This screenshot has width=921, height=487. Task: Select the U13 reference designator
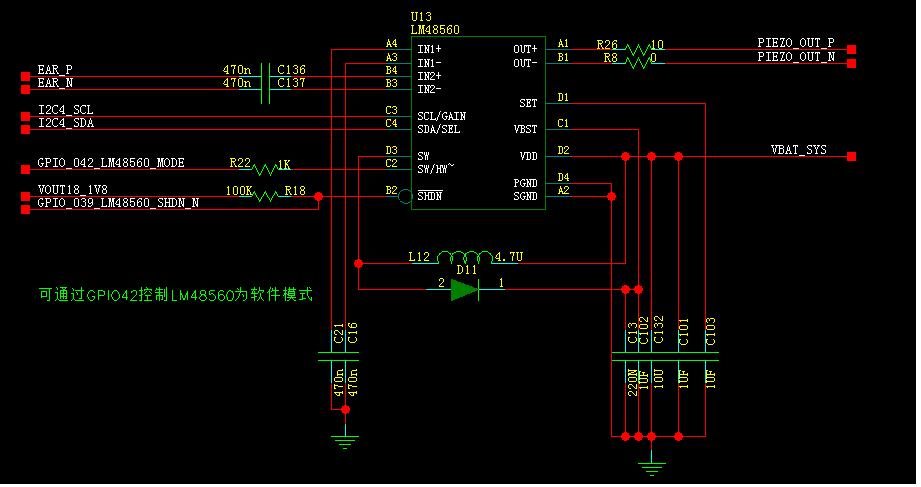(x=421, y=16)
